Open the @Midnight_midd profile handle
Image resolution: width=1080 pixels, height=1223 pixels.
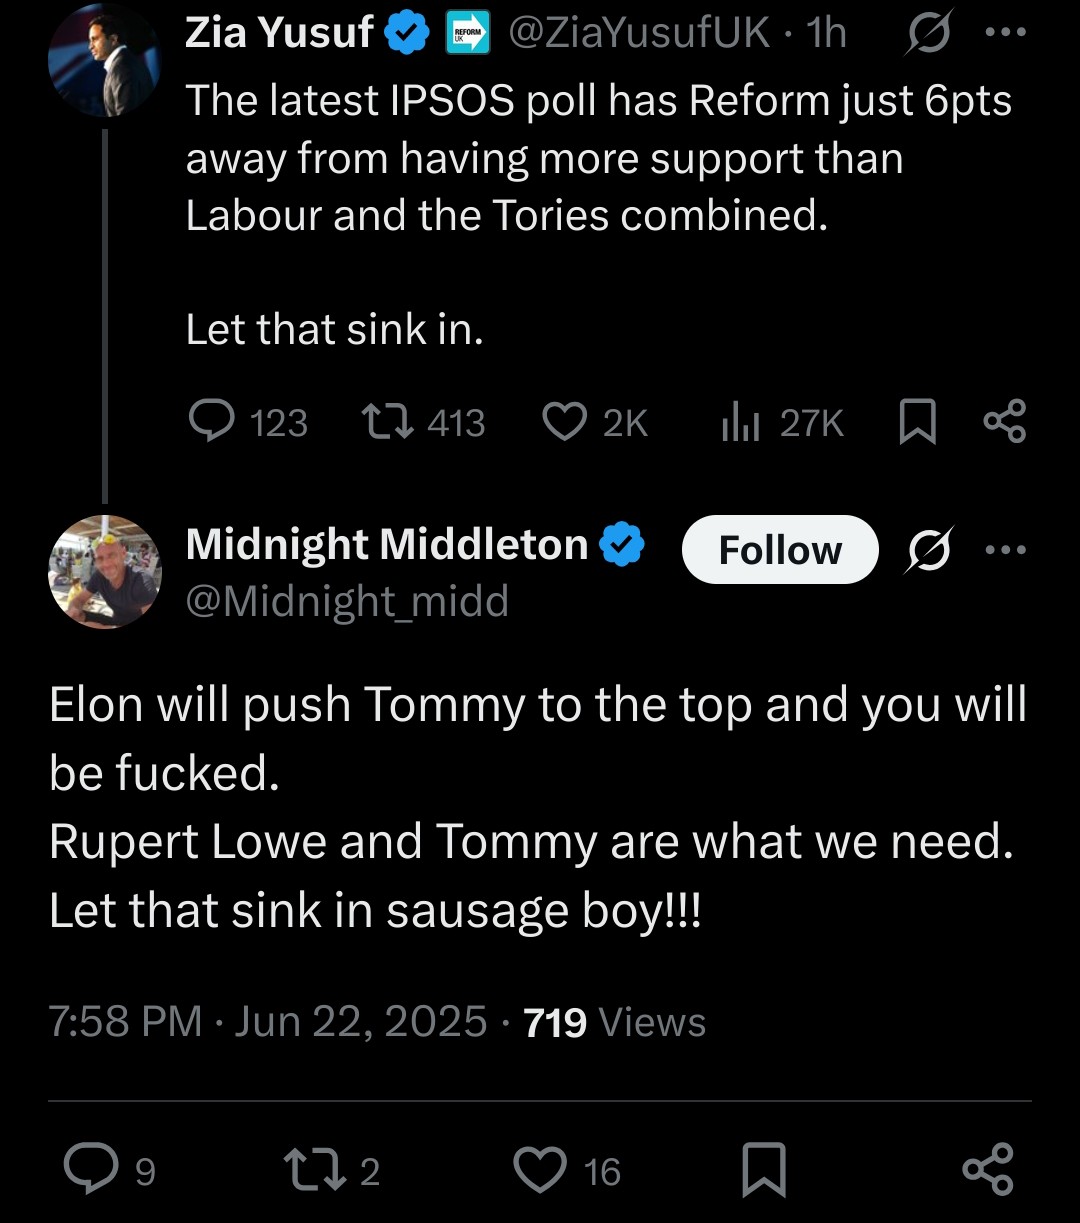click(x=347, y=601)
